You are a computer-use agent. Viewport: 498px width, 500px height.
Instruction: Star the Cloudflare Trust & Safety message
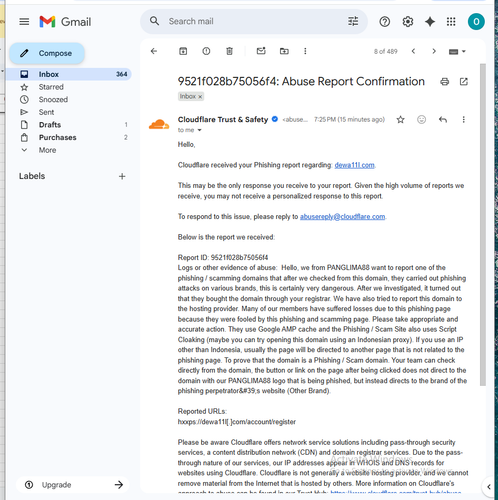coord(400,119)
